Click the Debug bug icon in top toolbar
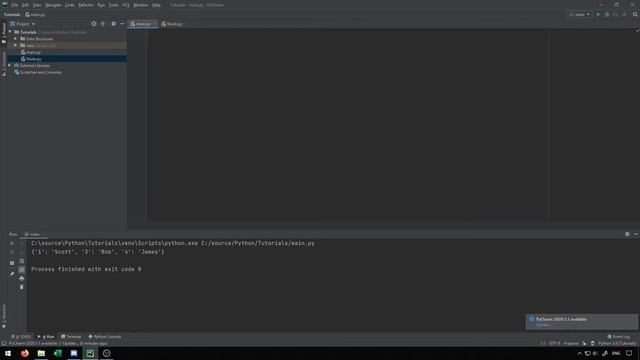Viewport: 640px width, 360px height. pyautogui.click(x=607, y=14)
